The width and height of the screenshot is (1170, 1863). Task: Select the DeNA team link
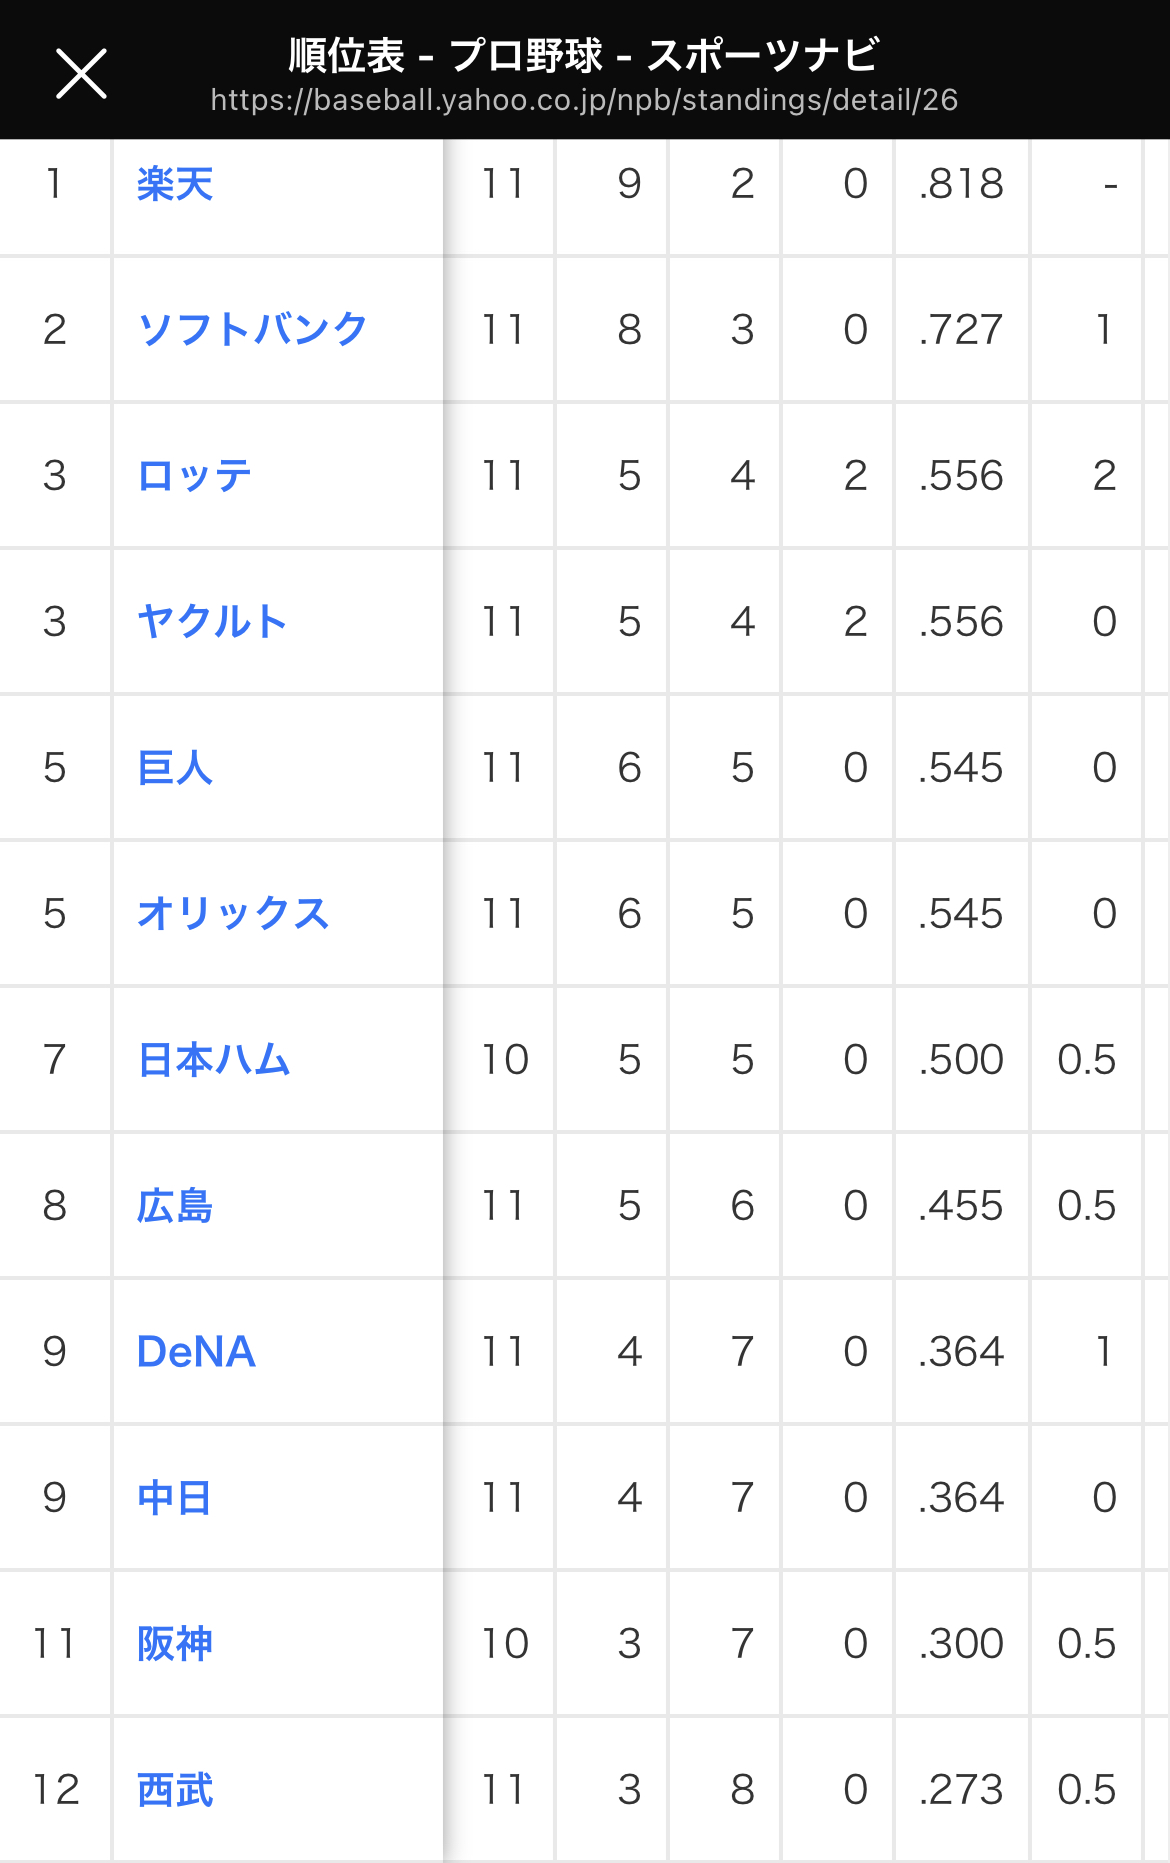pos(196,1351)
